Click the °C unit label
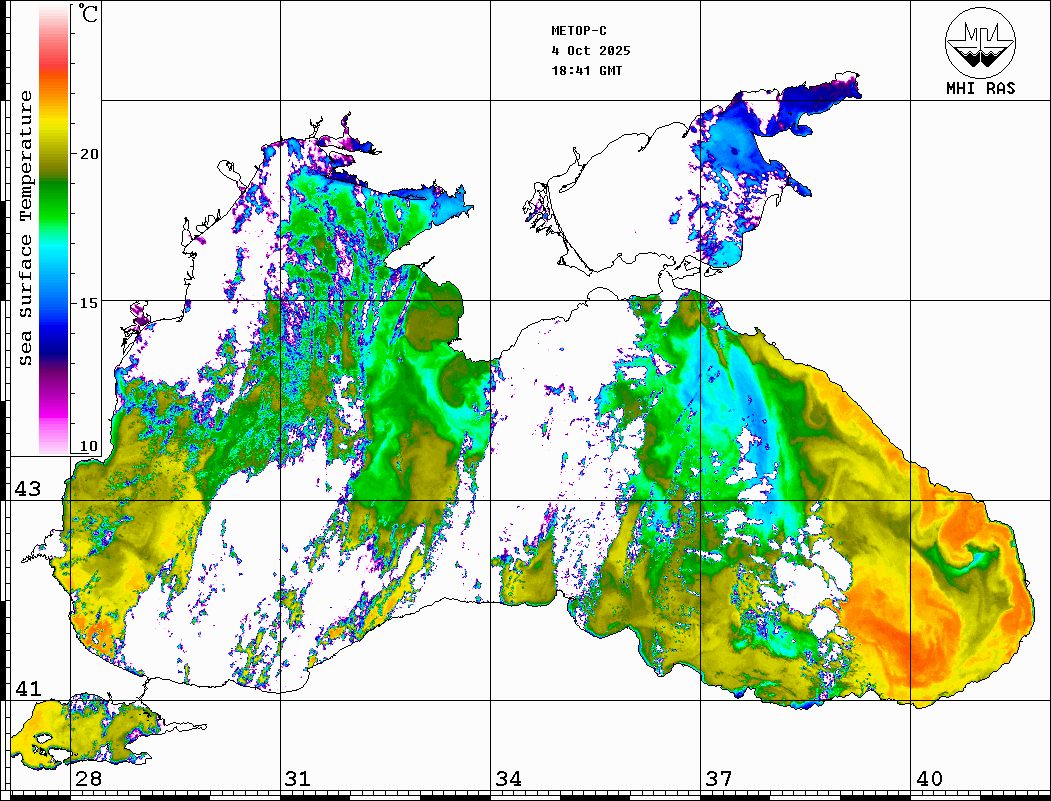Image resolution: width=1051 pixels, height=801 pixels. (89, 15)
